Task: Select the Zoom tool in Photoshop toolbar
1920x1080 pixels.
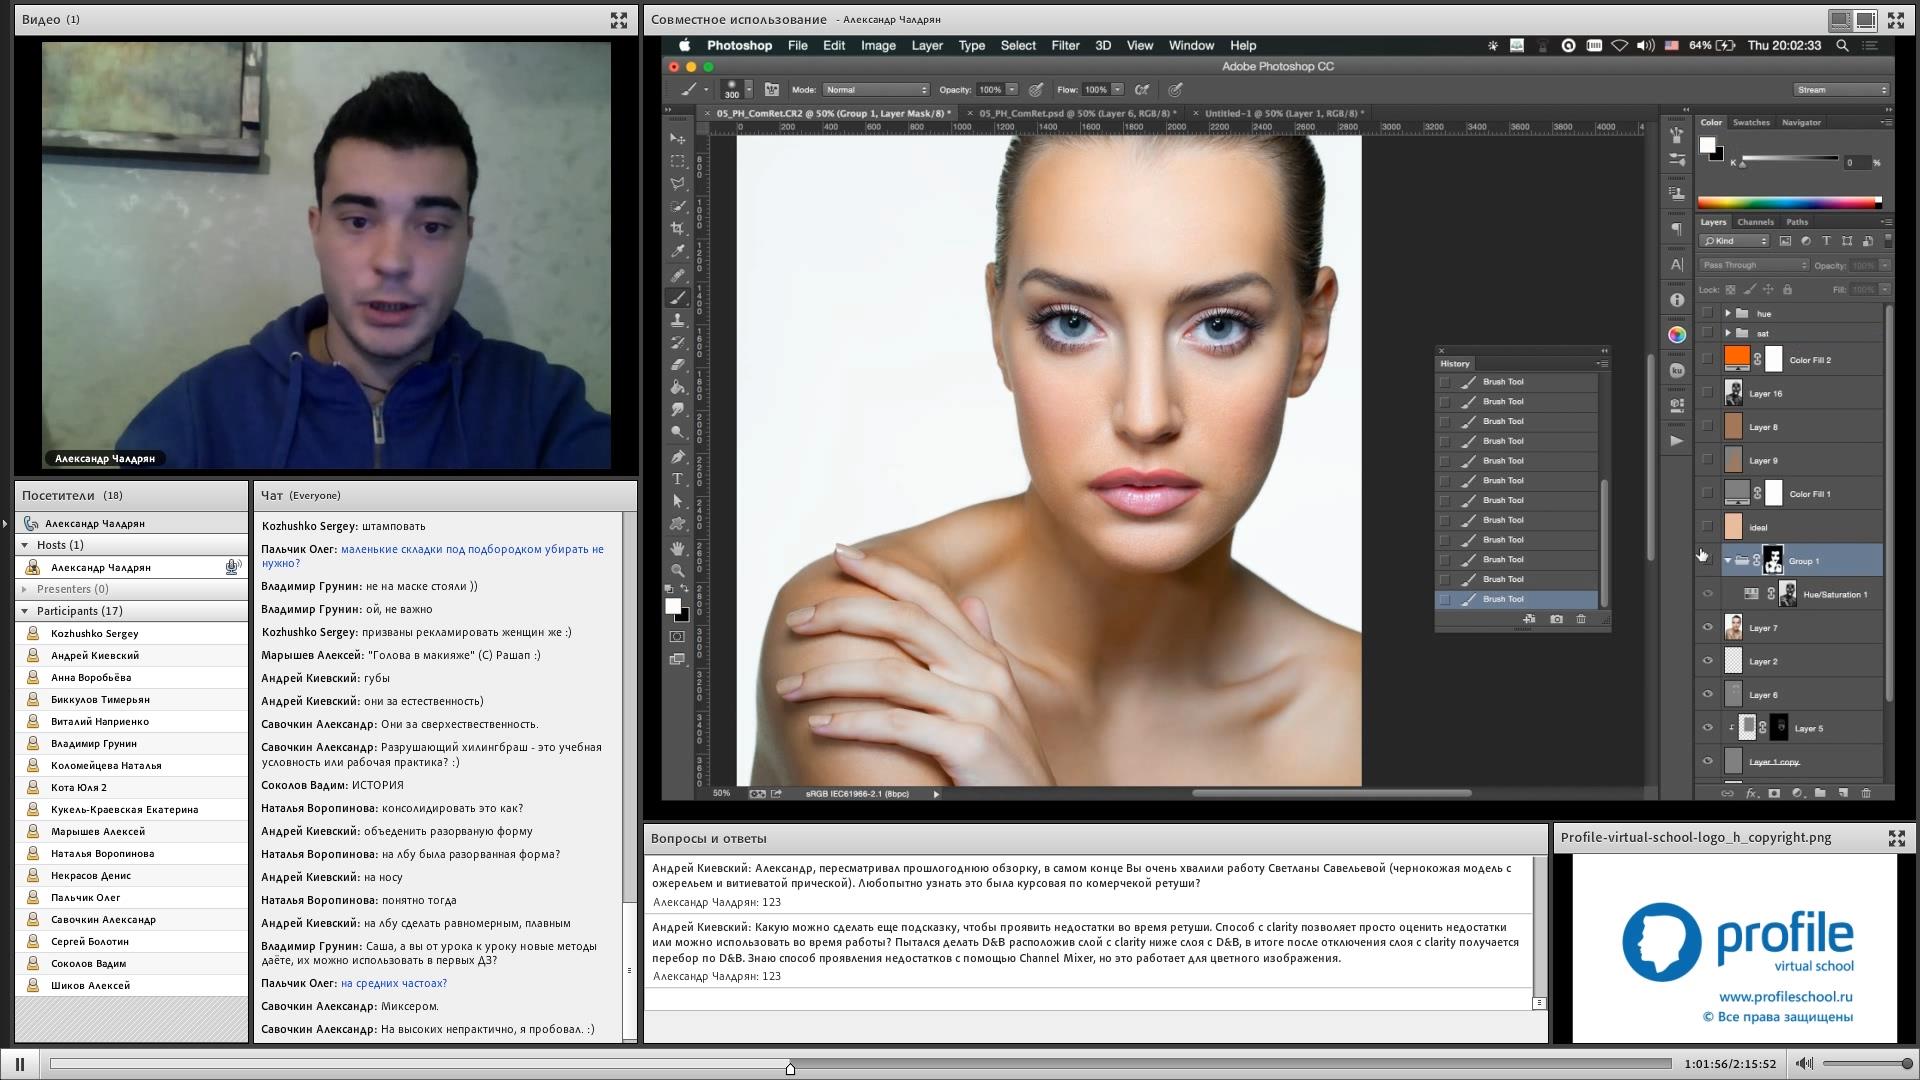Action: point(677,570)
